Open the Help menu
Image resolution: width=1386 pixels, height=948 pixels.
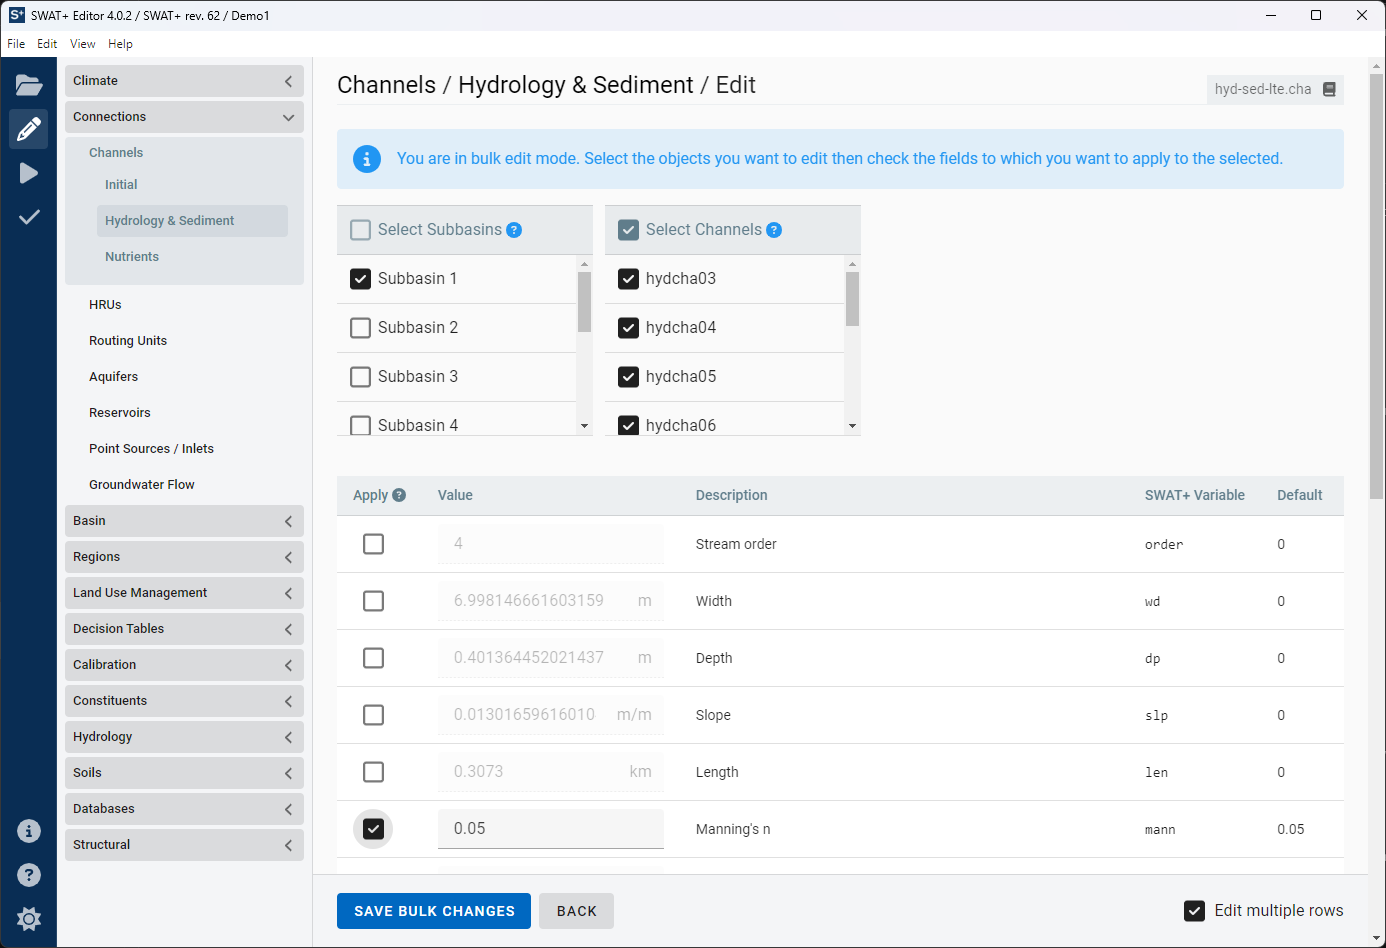click(x=120, y=44)
